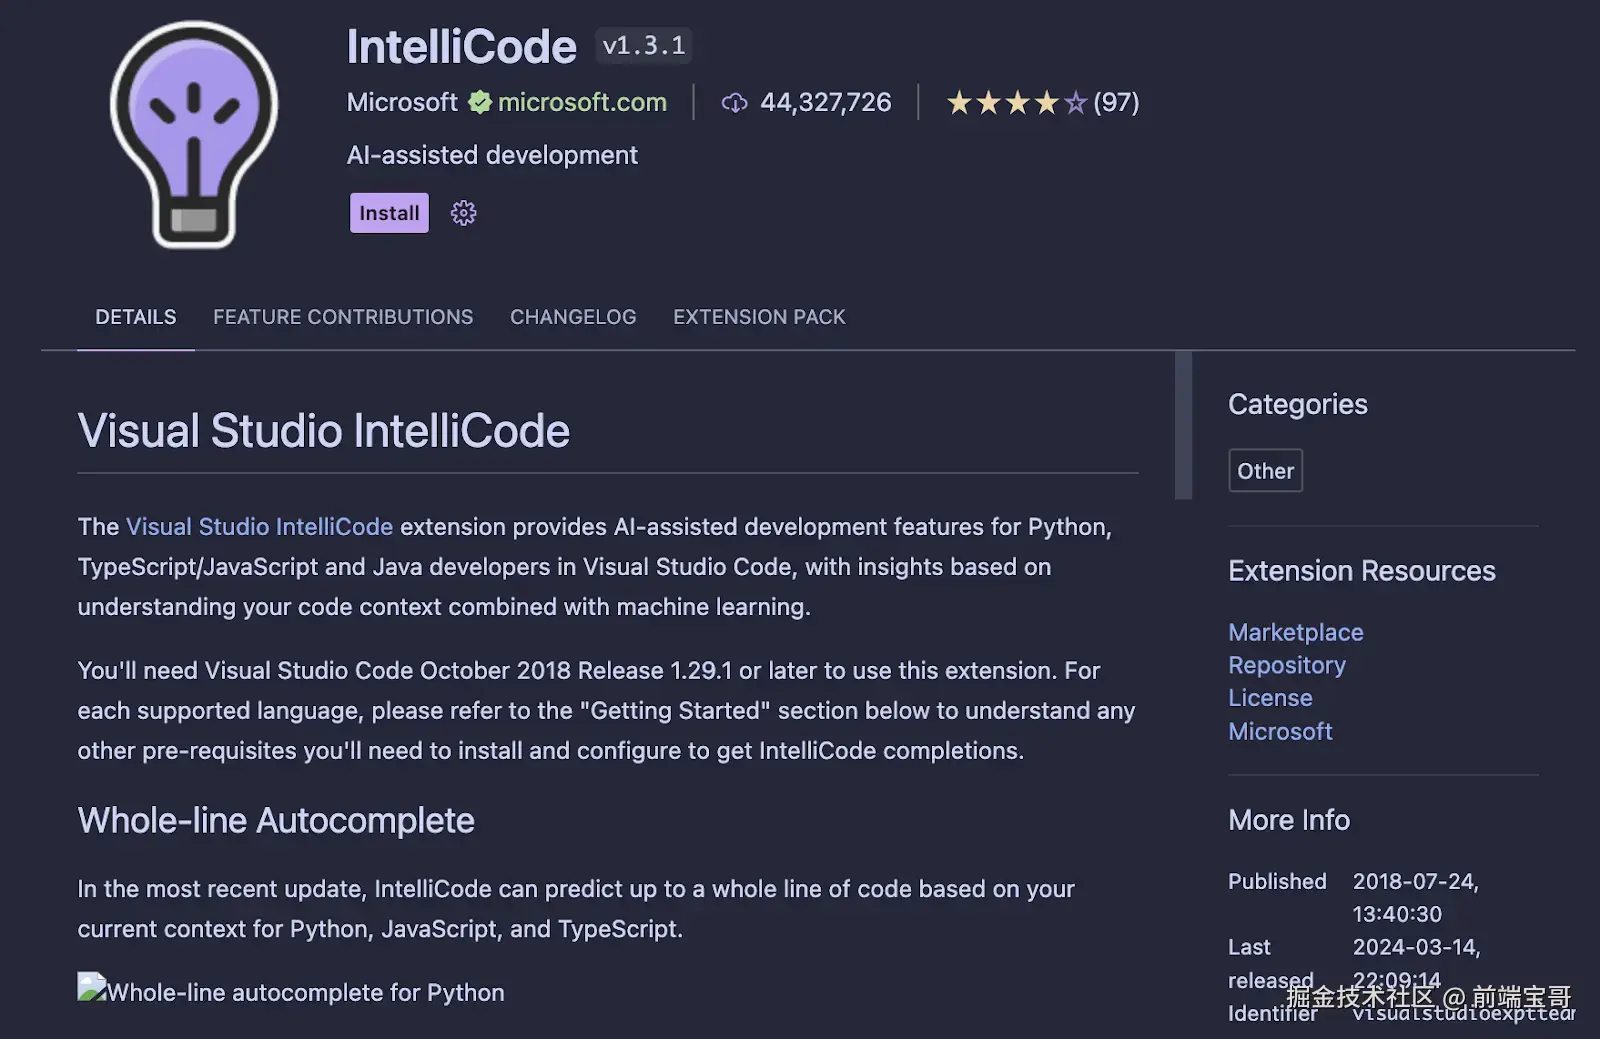Open the microsoft.com publisher link
This screenshot has height=1039, width=1600.
click(582, 102)
